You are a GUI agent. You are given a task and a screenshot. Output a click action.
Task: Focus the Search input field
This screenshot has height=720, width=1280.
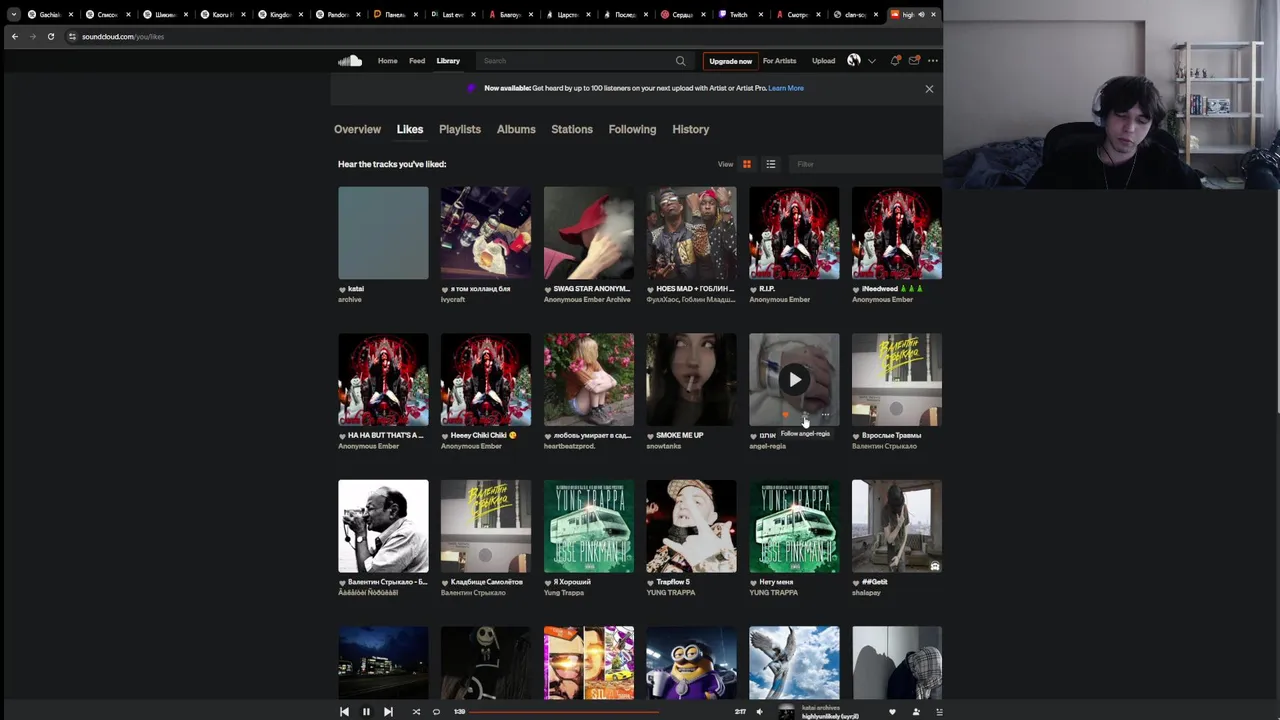click(575, 61)
